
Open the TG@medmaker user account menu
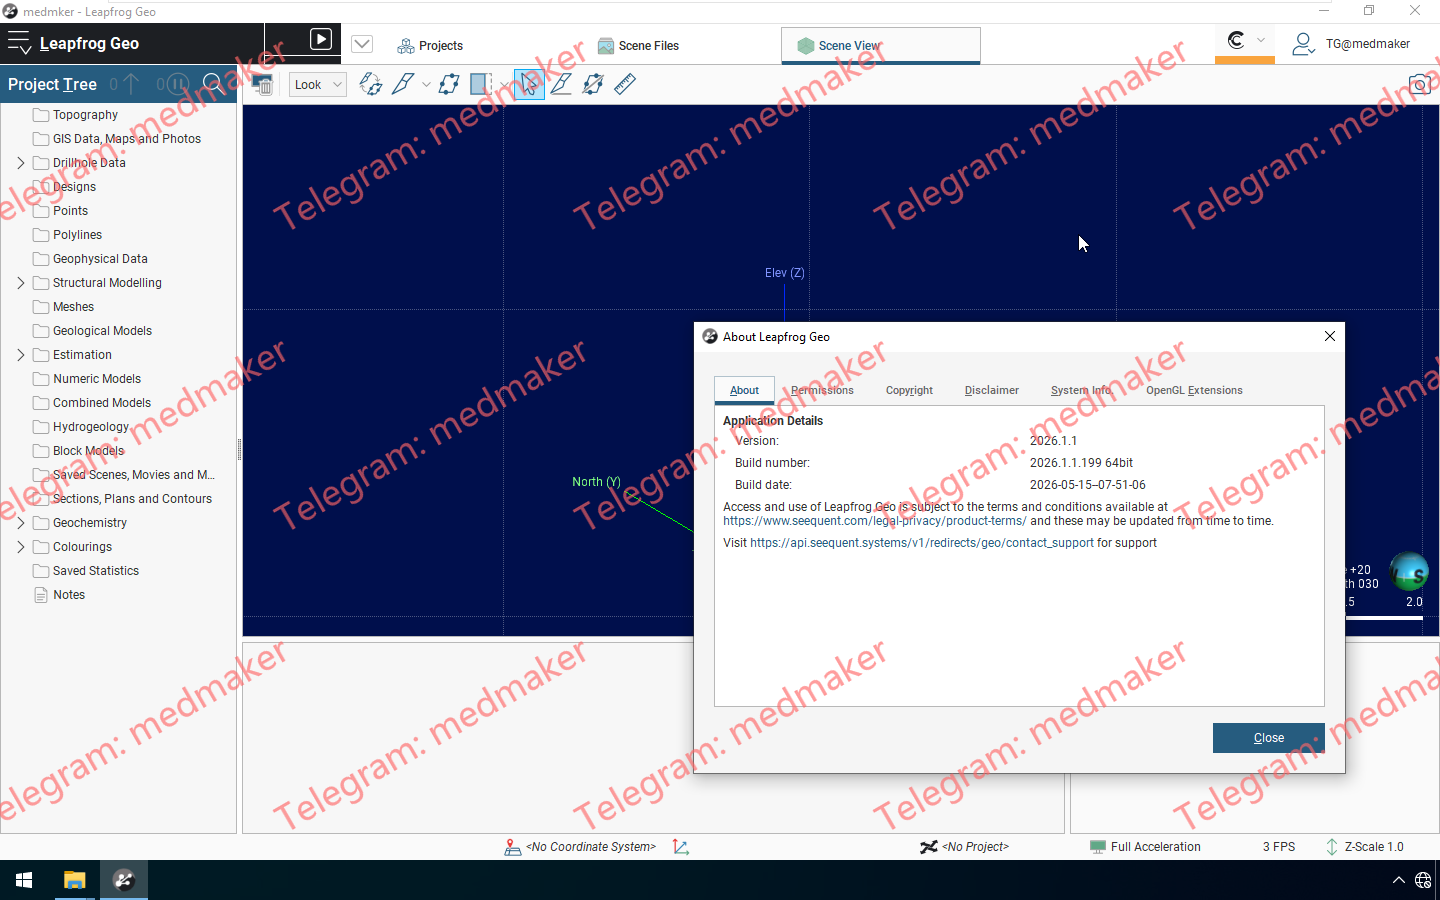click(x=1351, y=44)
